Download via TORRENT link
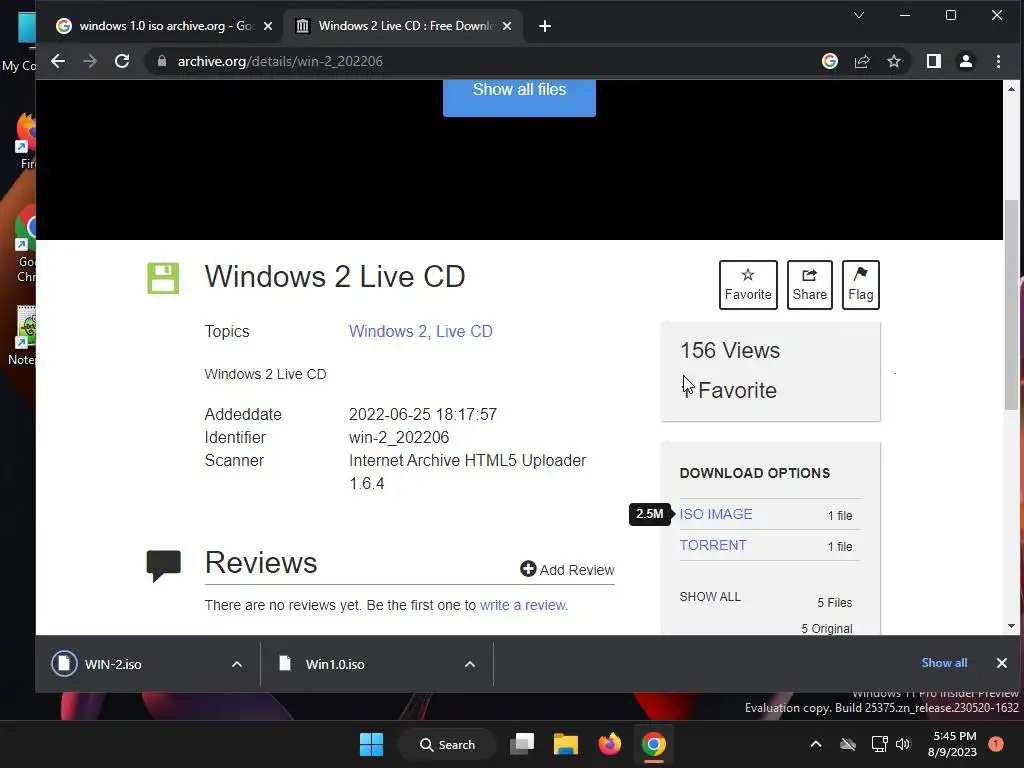Viewport: 1024px width, 768px height. coord(712,545)
